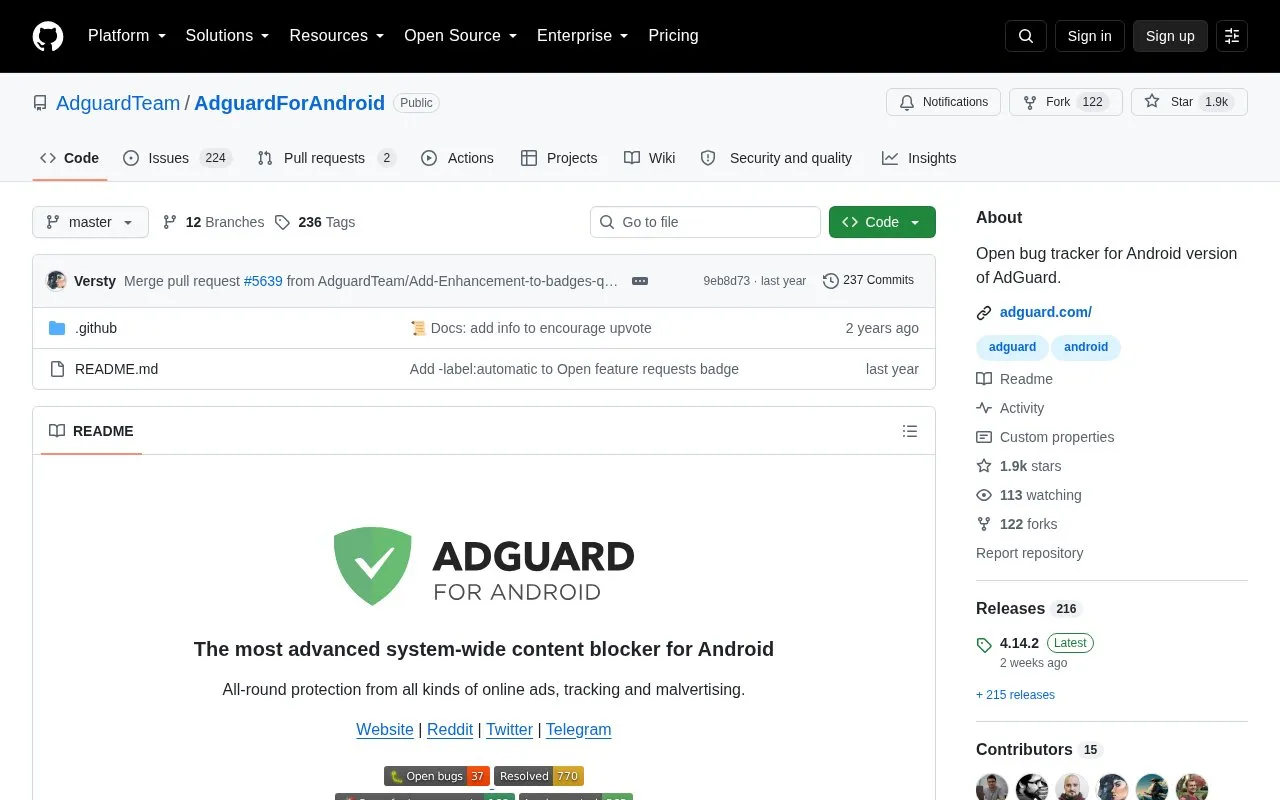
Task: Open the Wiki tab
Action: click(650, 158)
